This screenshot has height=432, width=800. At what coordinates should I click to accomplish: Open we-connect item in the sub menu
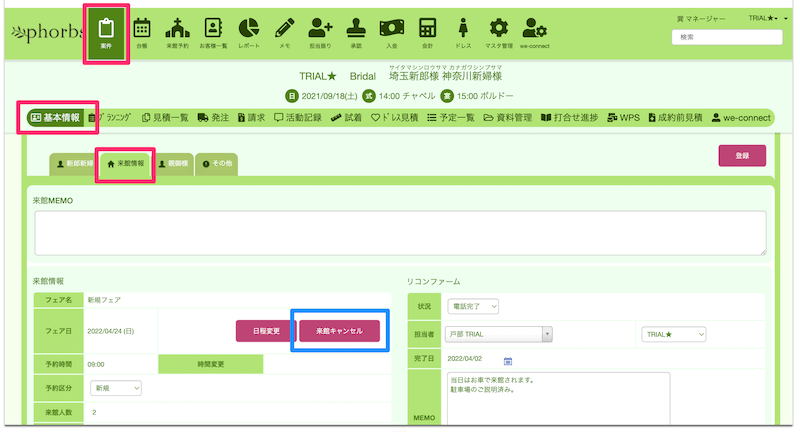(x=741, y=118)
